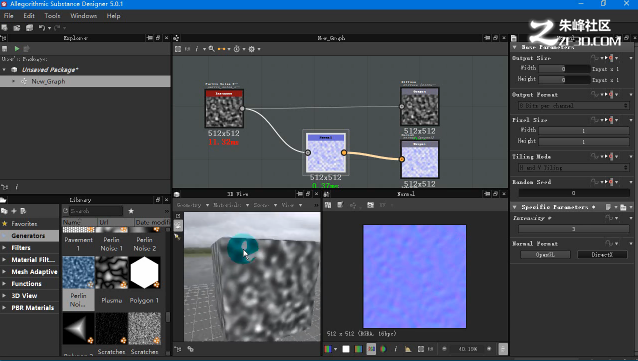Expand the New_Graph tree node
Image resolution: width=638 pixels, height=361 pixels.
13,81
